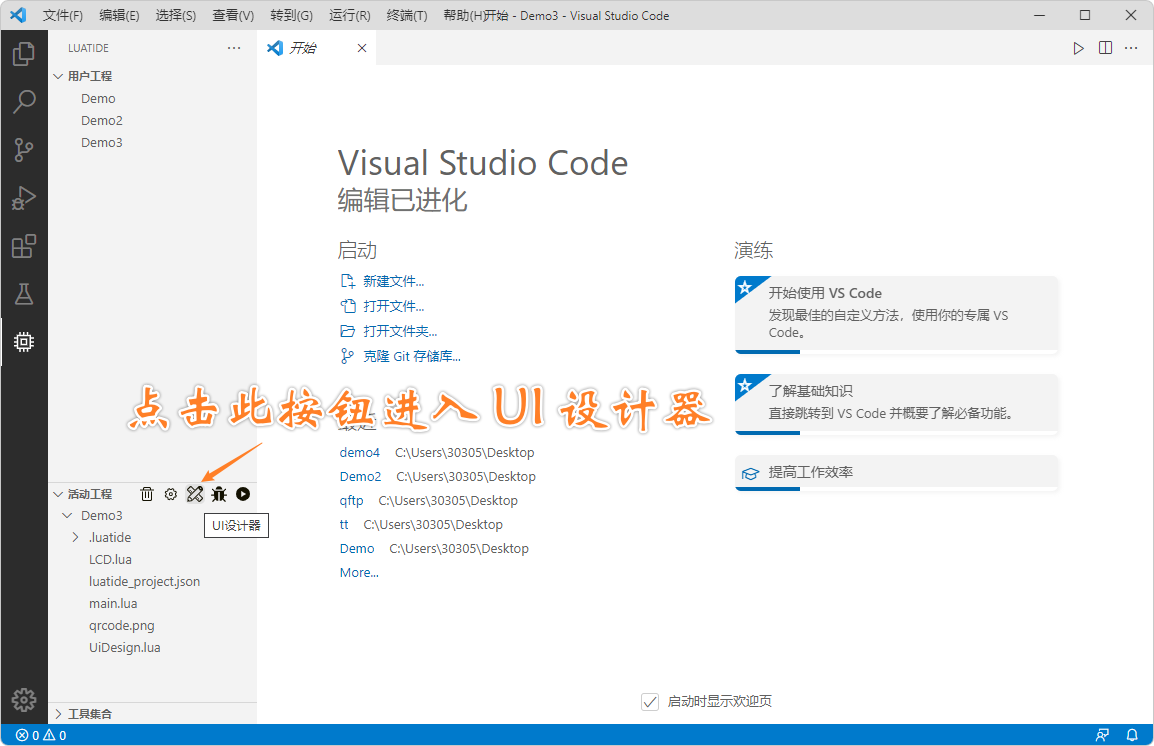
Task: Select the 开始 editor tab
Action: [x=316, y=48]
